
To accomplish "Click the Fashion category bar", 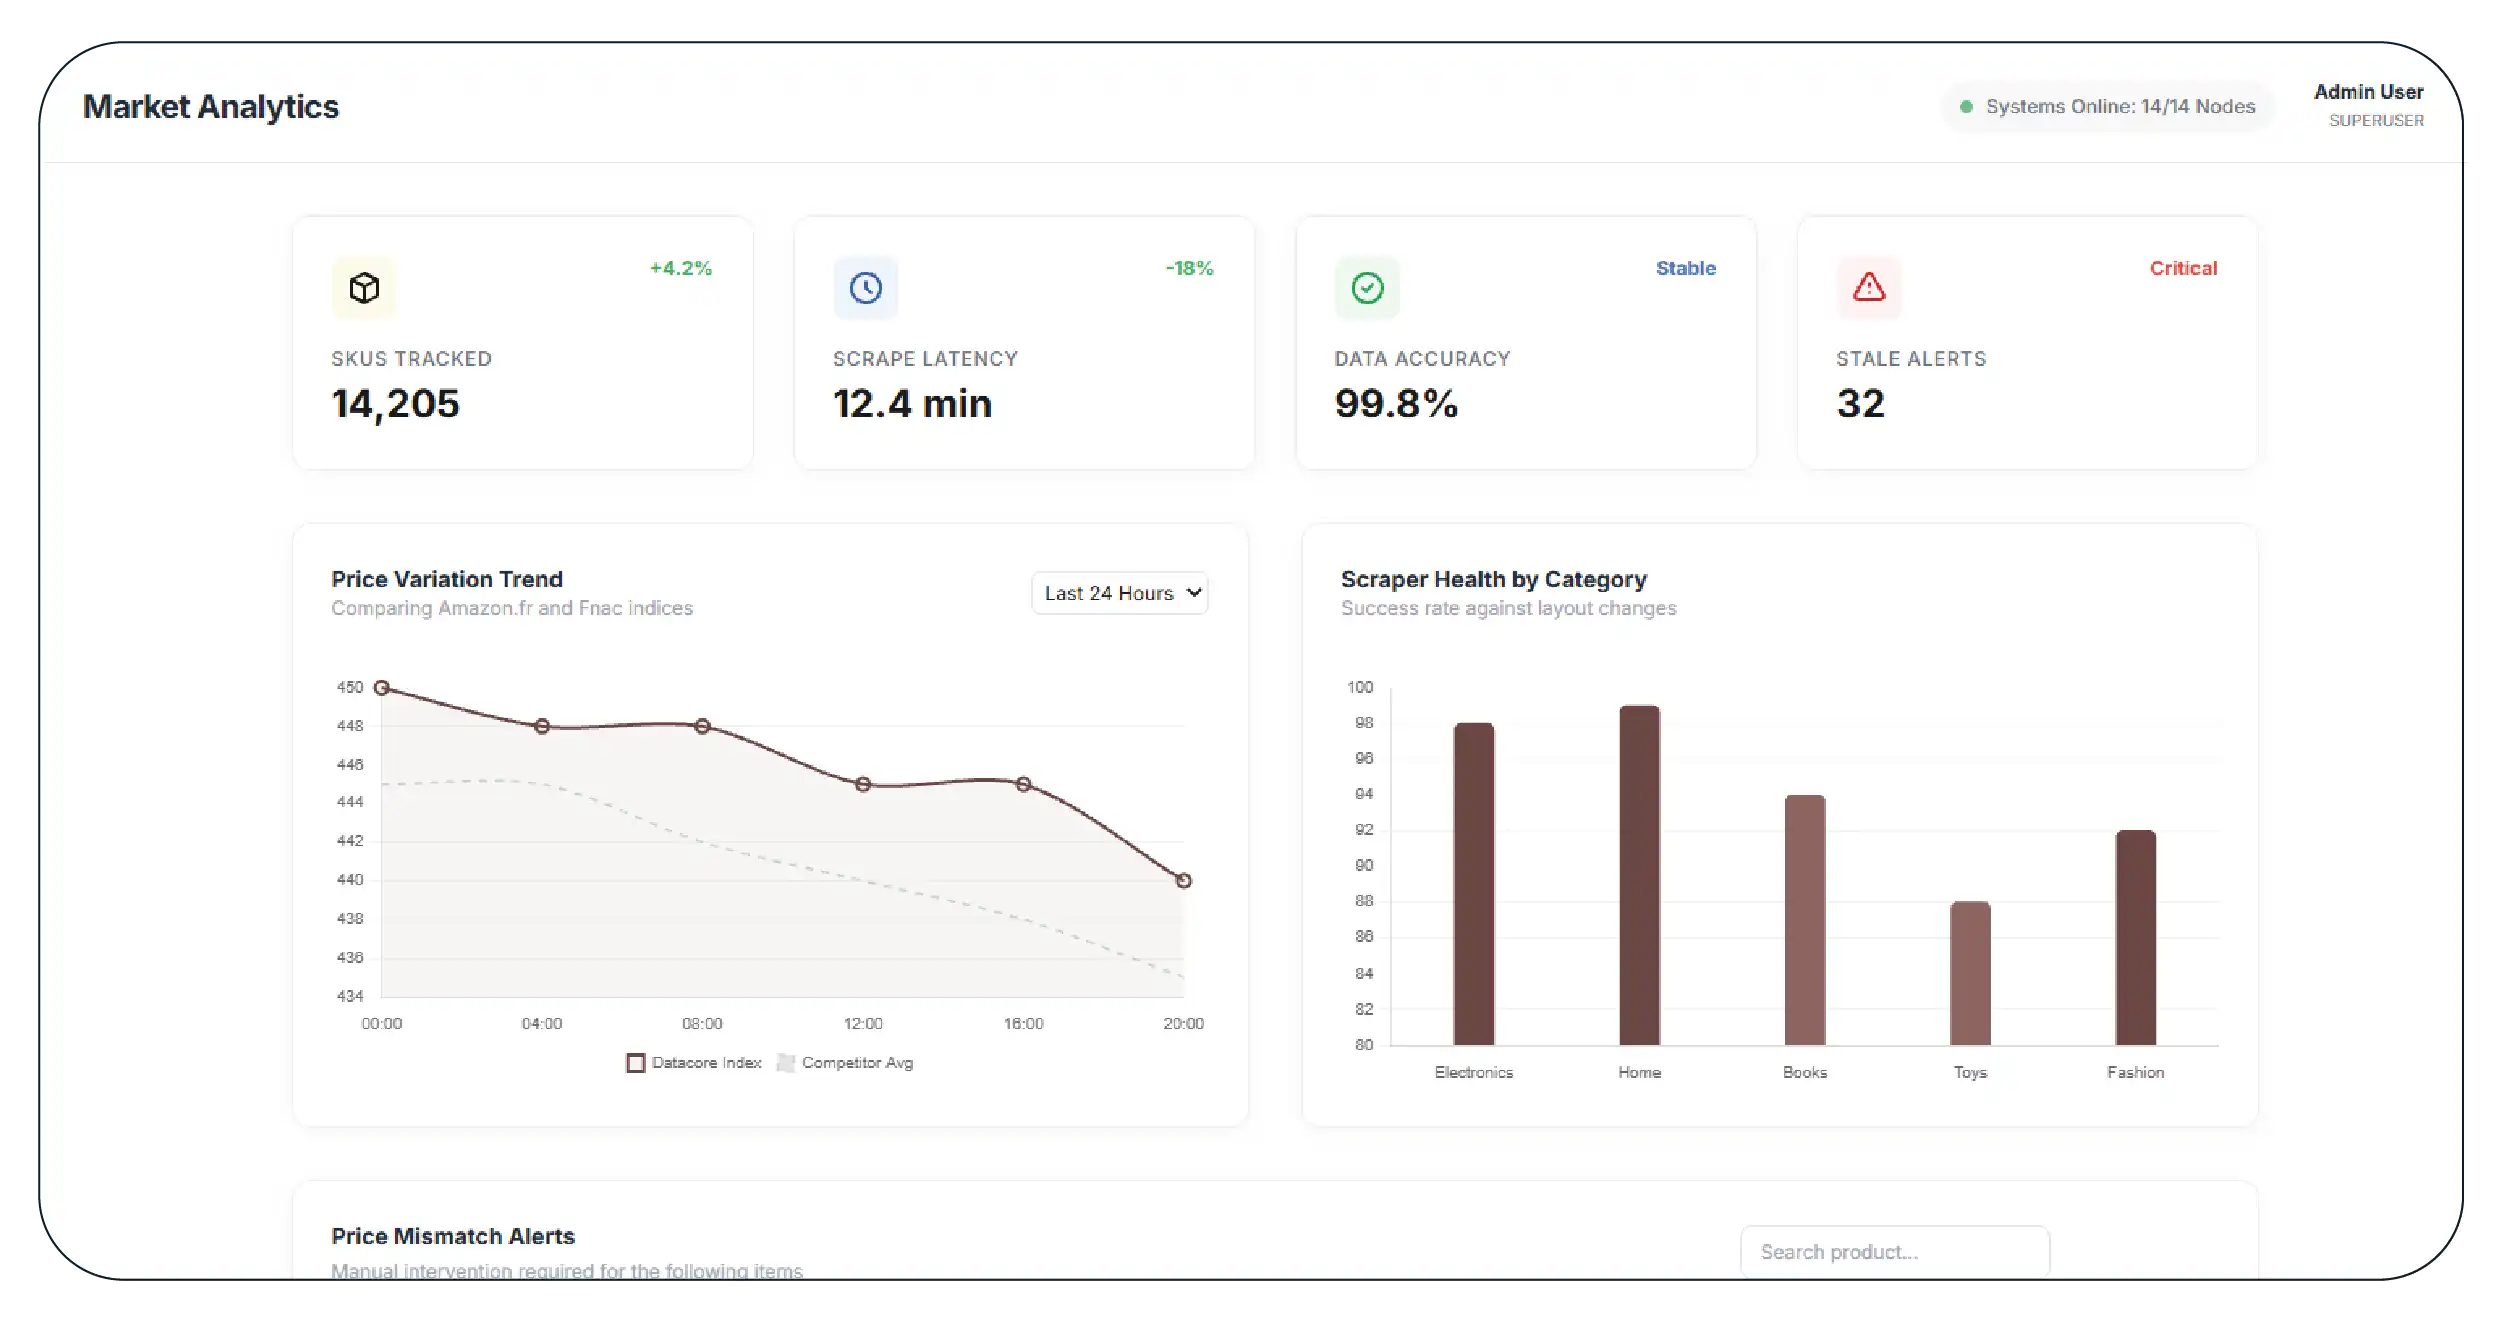I will [2135, 938].
